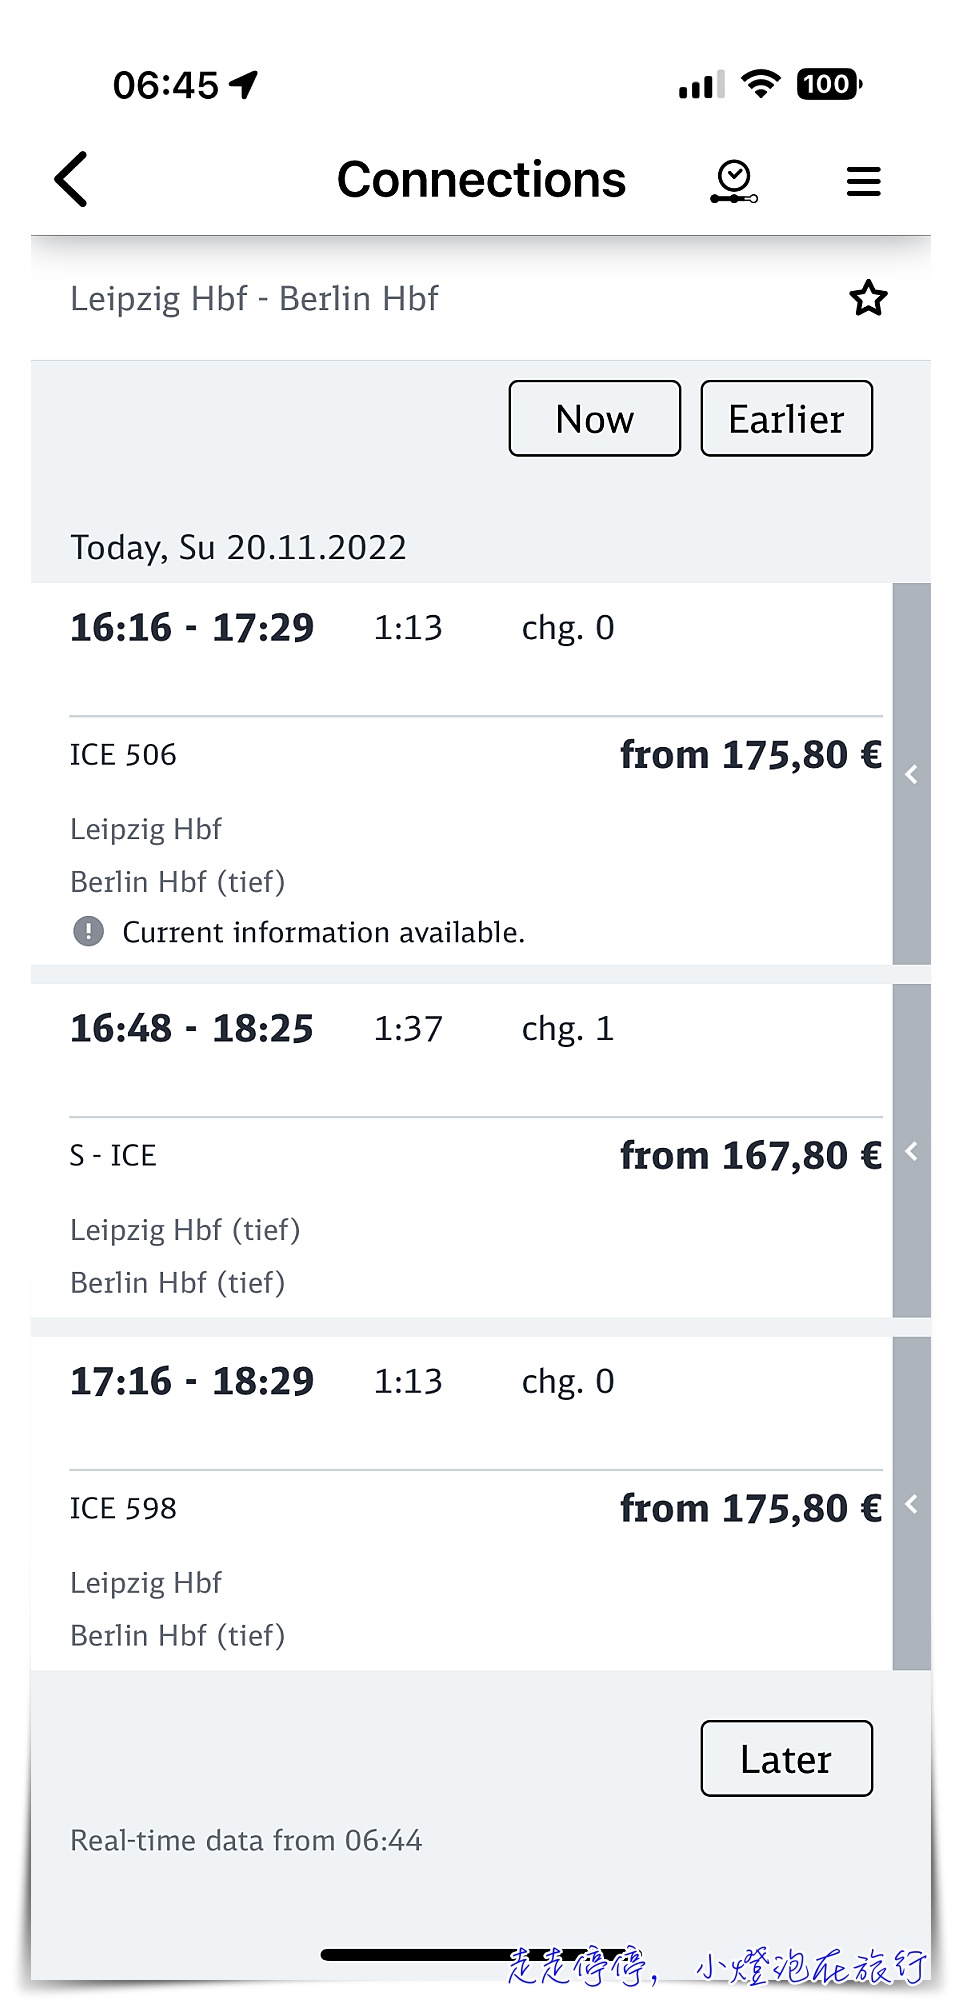Open ICE 598 fare from 175,80 €

(751, 1509)
